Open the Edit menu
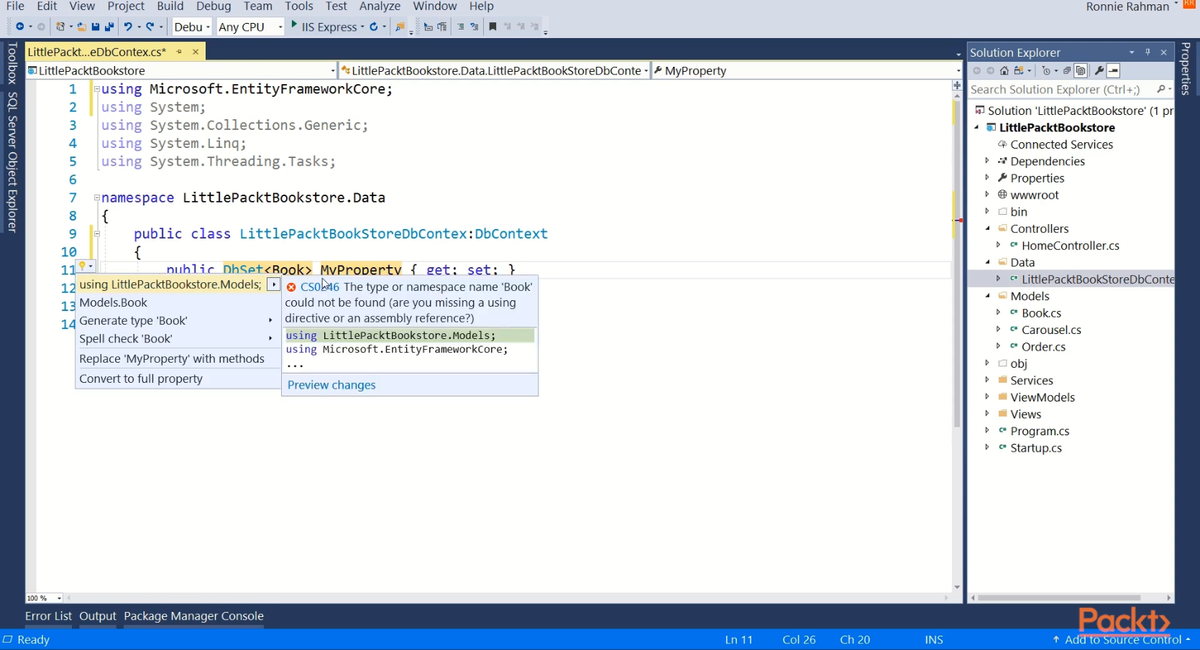This screenshot has width=1200, height=650. point(47,6)
